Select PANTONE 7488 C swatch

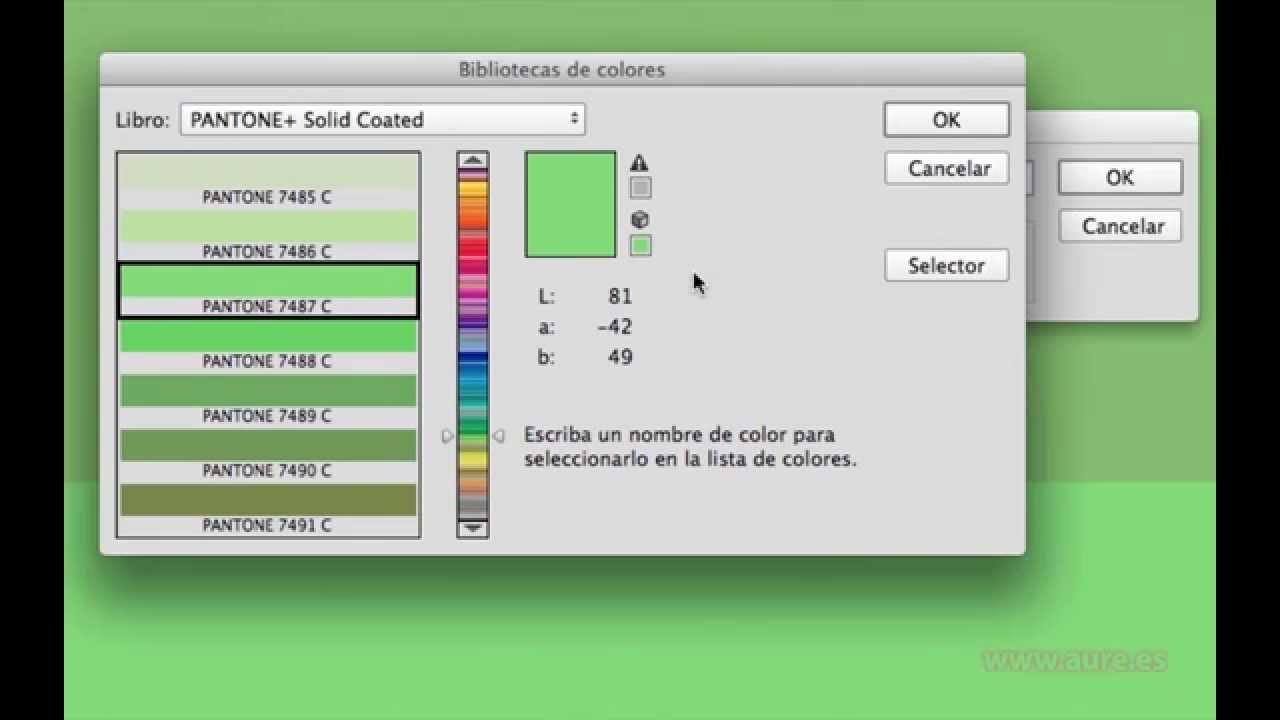(268, 345)
